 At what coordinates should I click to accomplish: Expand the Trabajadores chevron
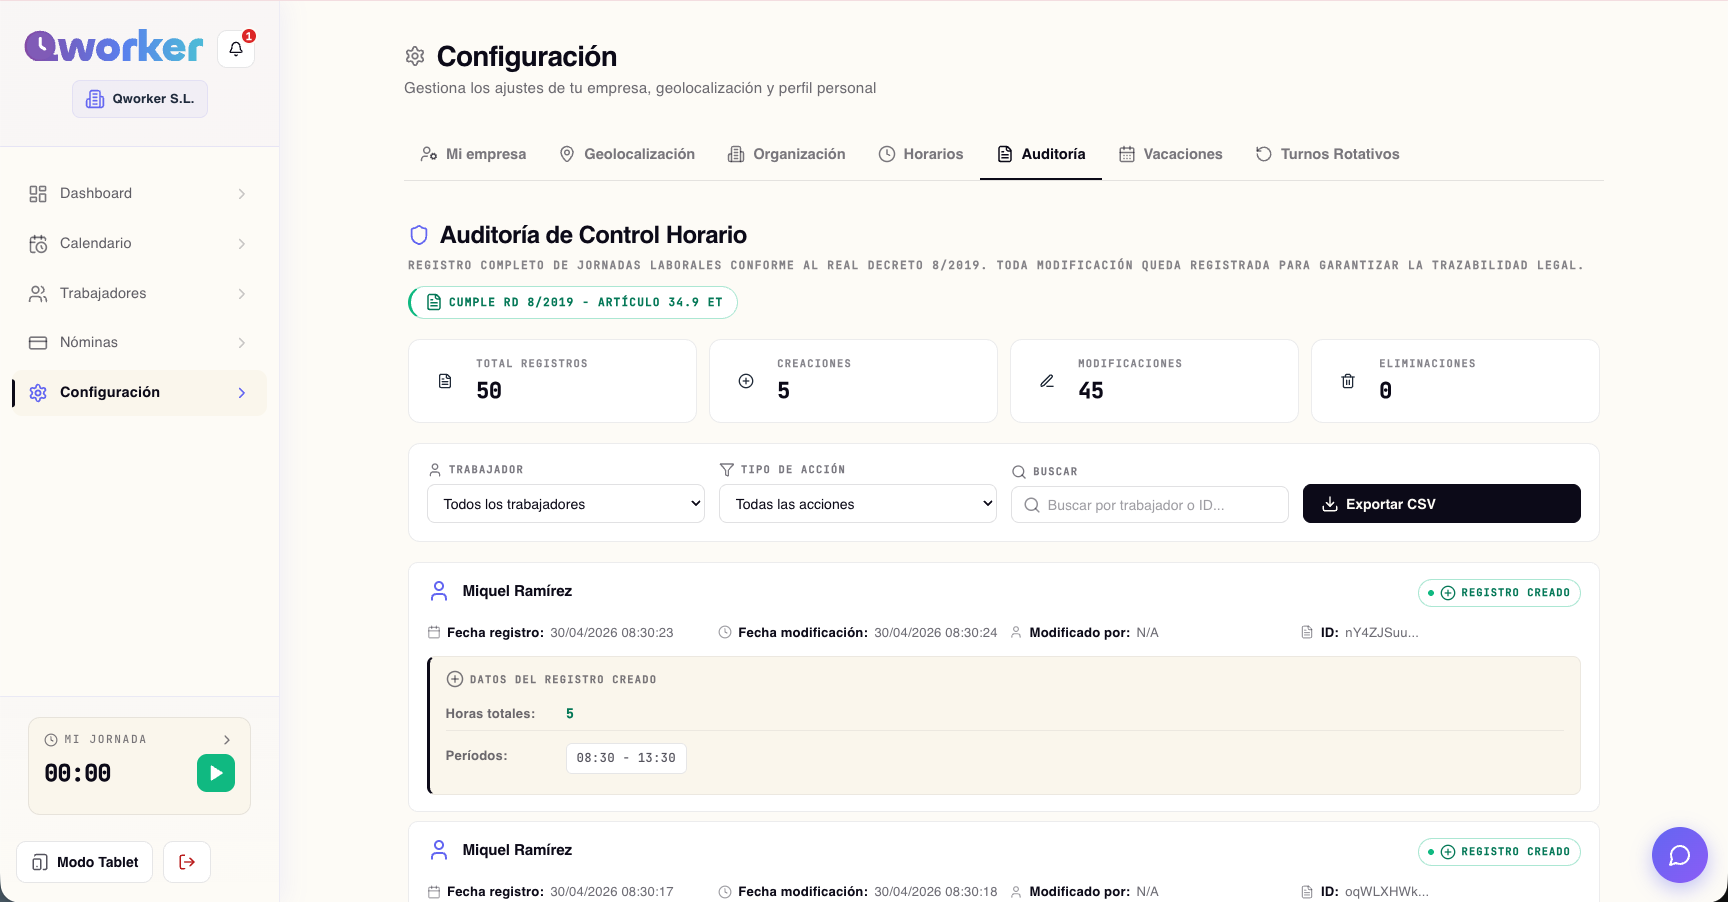coord(242,294)
